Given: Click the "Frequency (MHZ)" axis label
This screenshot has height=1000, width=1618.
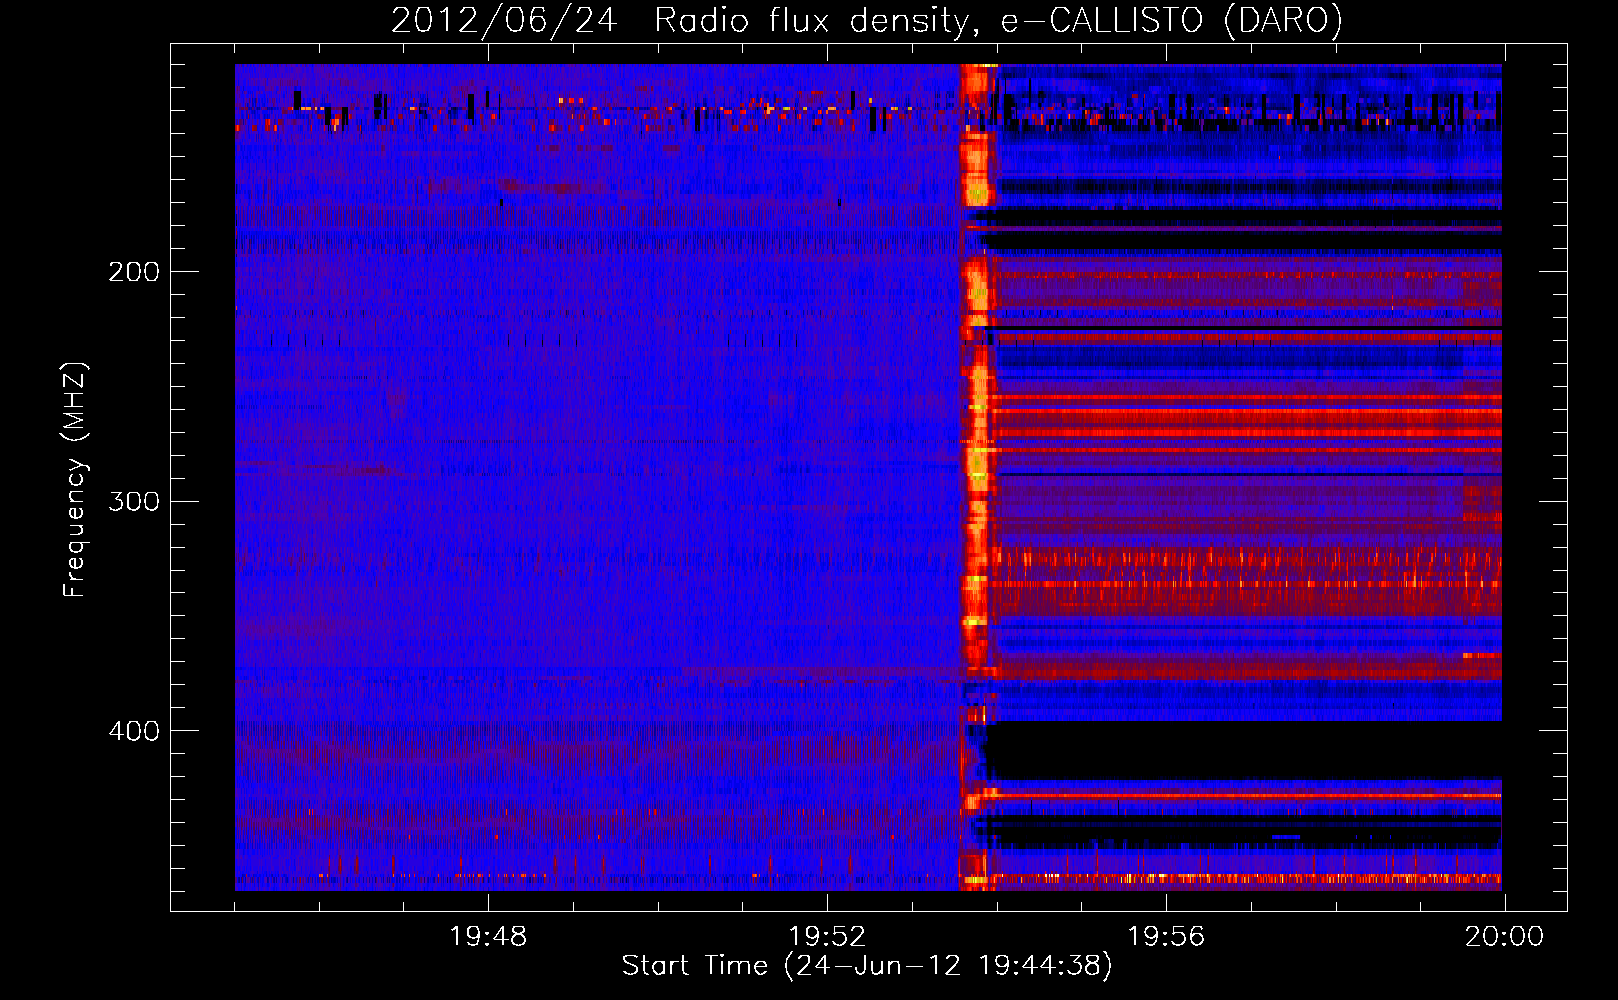Looking at the screenshot, I should point(76,480).
